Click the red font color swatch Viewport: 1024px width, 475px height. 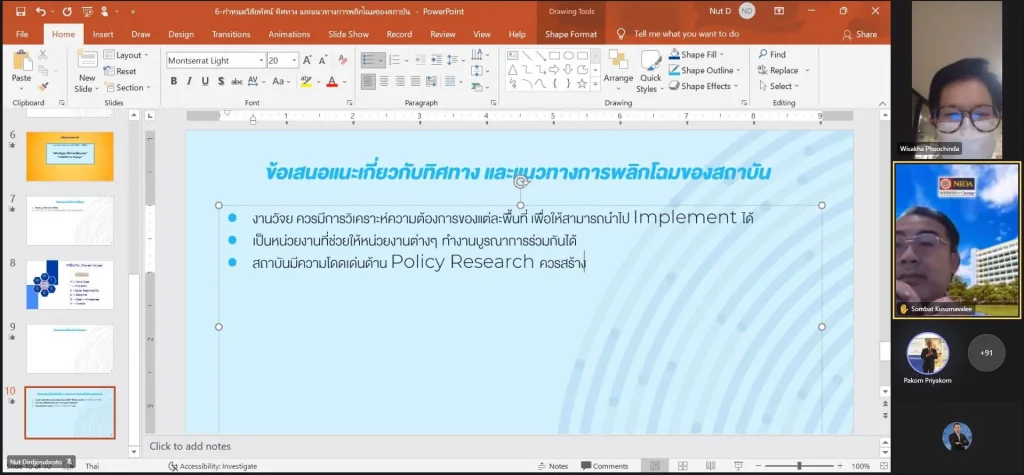coord(332,81)
